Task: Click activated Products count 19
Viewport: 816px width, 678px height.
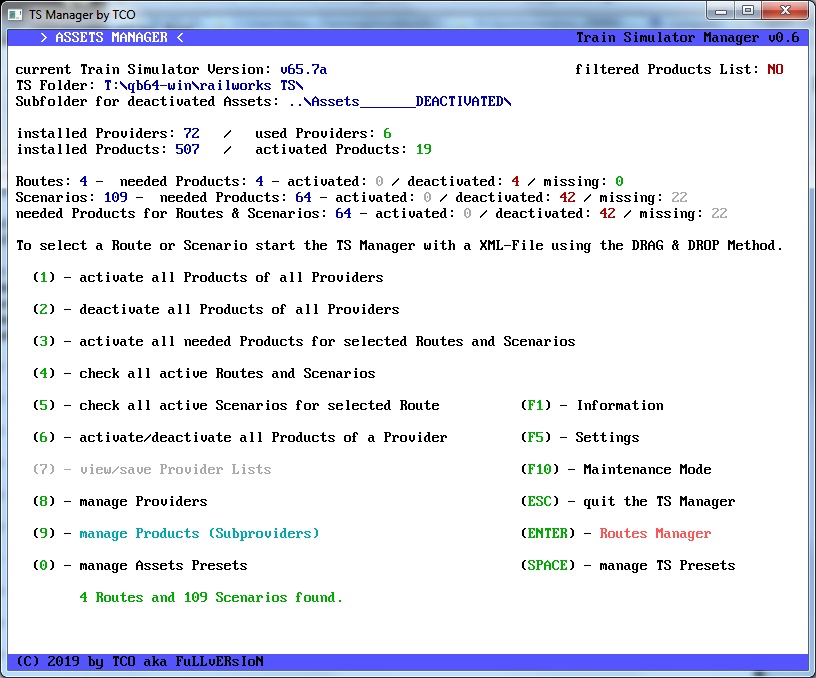Action: coord(423,149)
